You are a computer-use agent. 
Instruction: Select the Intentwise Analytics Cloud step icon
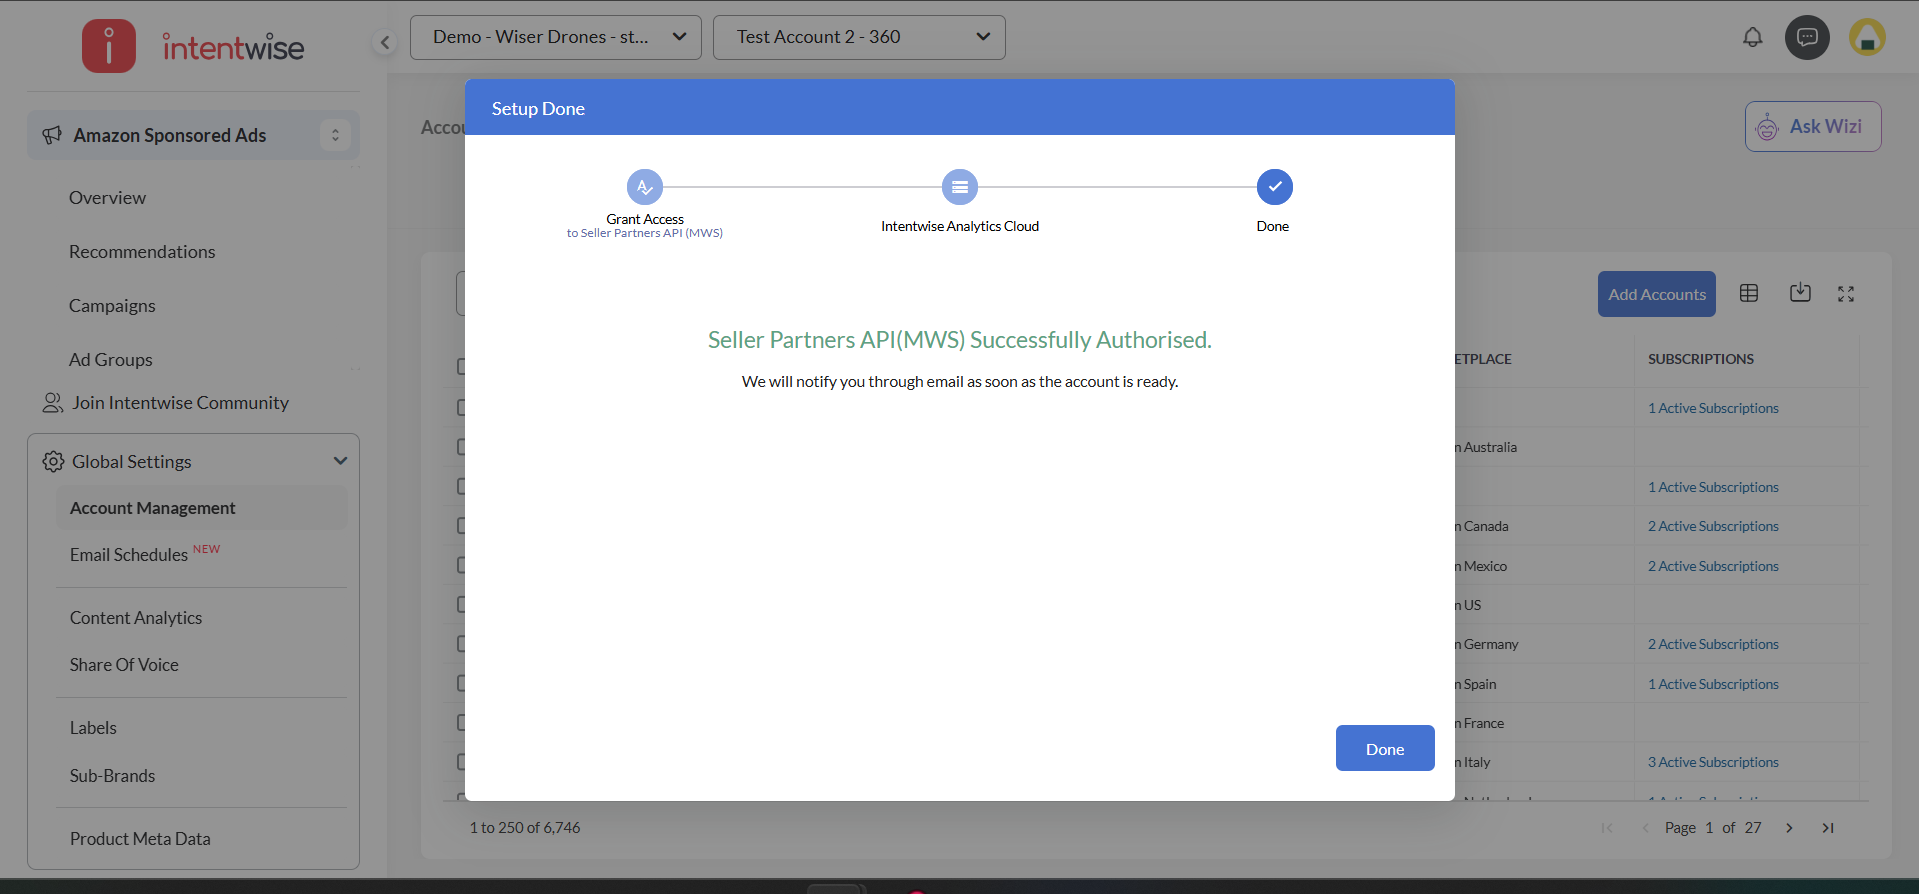point(960,187)
